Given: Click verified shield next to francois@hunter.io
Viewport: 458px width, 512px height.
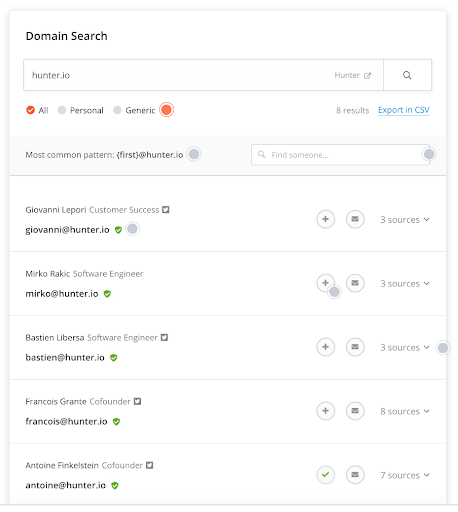Looking at the screenshot, I should point(116,422).
